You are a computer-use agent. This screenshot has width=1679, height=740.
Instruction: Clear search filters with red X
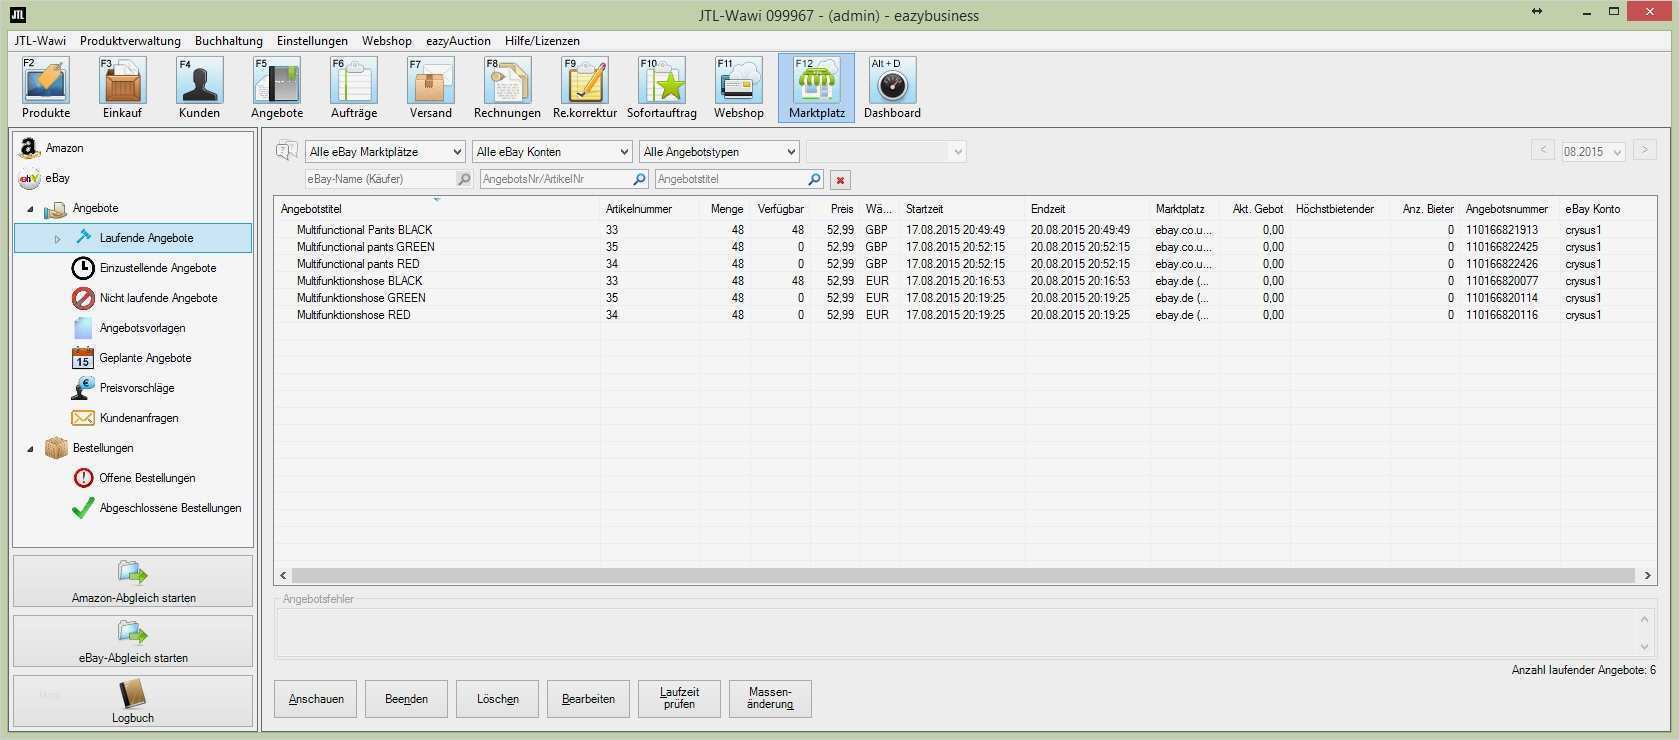coord(840,180)
